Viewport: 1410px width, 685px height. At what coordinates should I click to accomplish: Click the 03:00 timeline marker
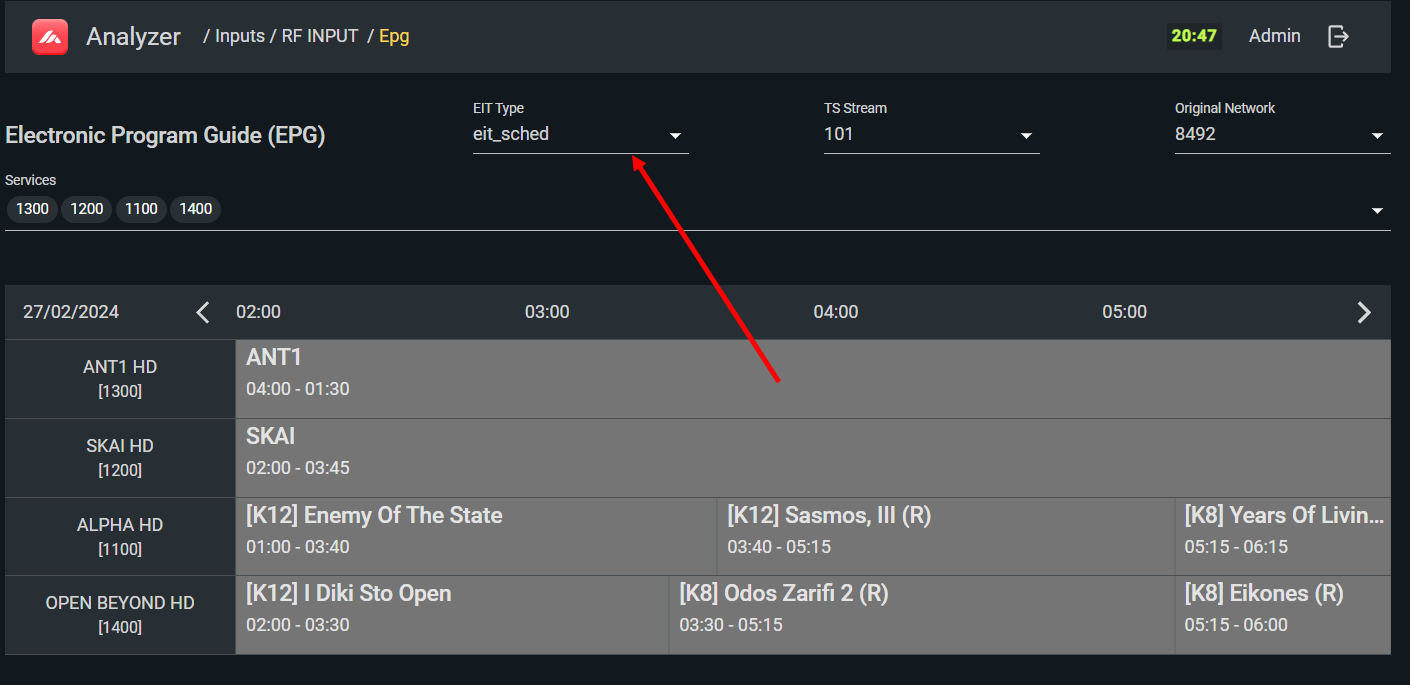click(547, 312)
